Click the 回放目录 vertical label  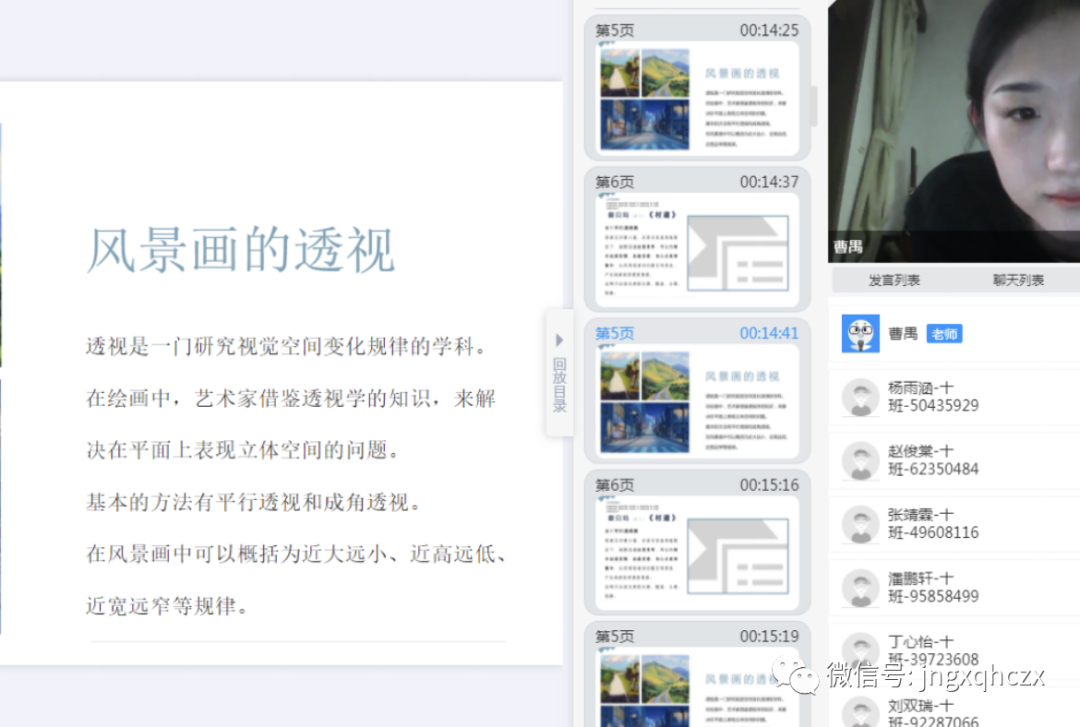[559, 385]
